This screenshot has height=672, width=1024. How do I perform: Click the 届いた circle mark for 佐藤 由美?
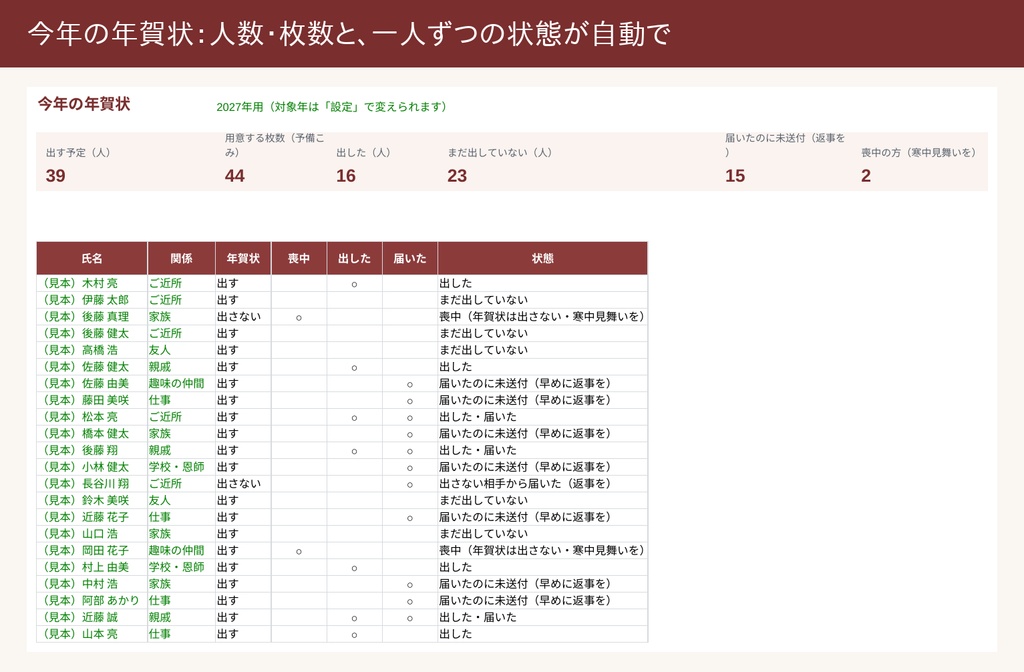click(409, 384)
